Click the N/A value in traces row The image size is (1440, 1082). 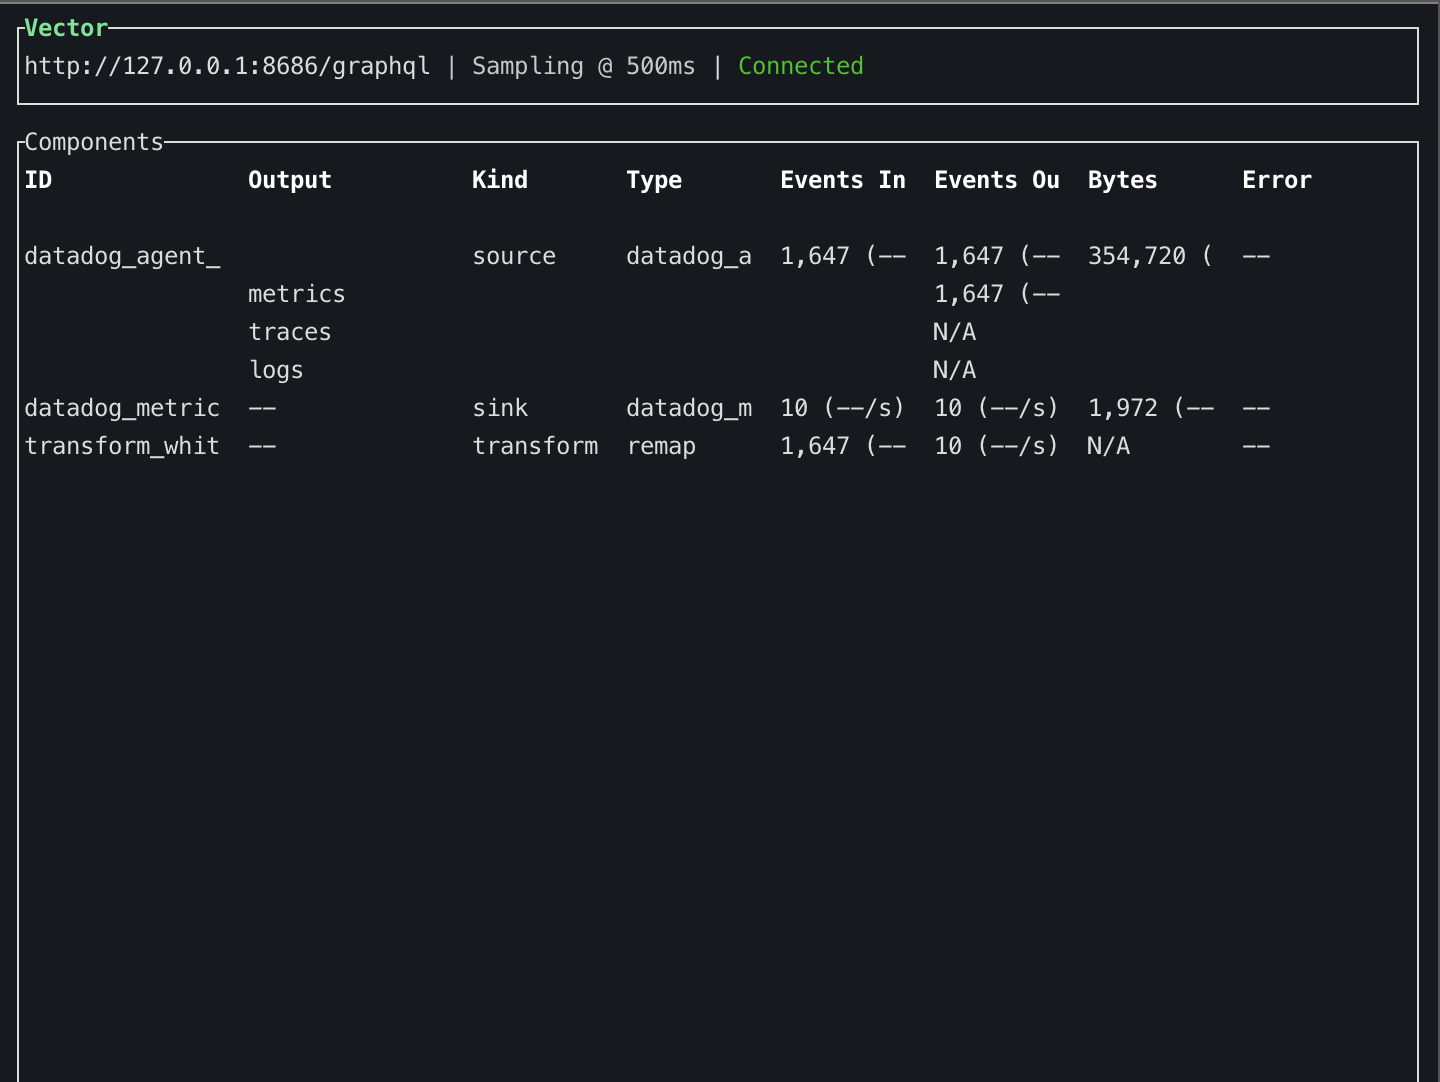tap(955, 332)
